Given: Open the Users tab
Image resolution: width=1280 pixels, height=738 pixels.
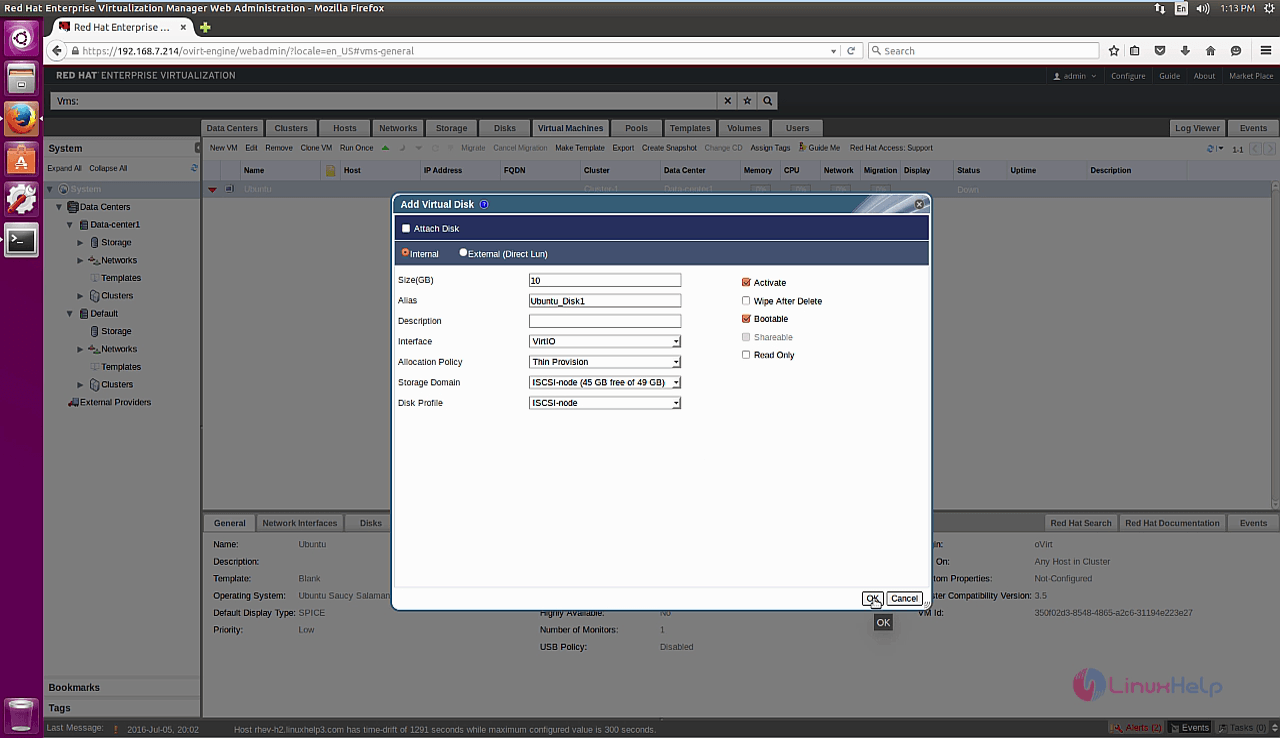Looking at the screenshot, I should (797, 128).
